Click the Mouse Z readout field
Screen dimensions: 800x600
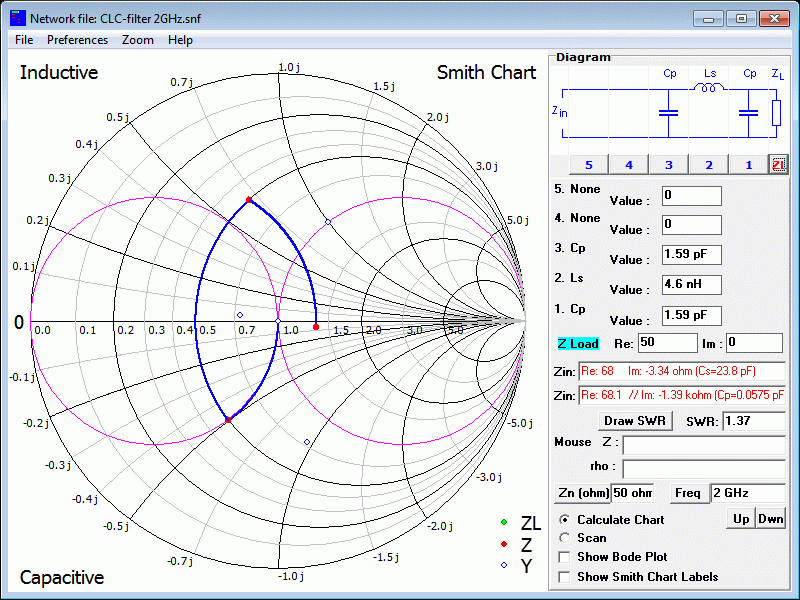coord(704,445)
